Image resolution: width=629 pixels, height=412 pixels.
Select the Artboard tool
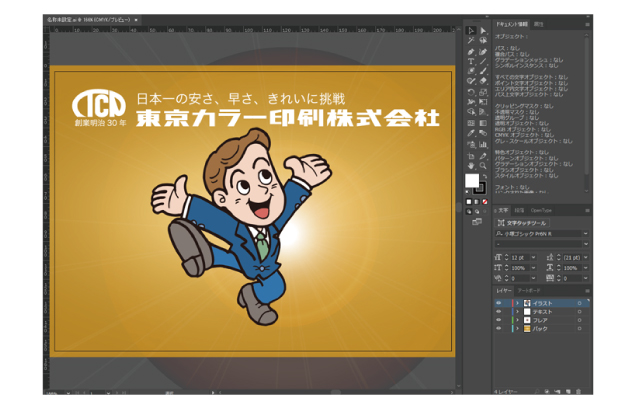471,156
